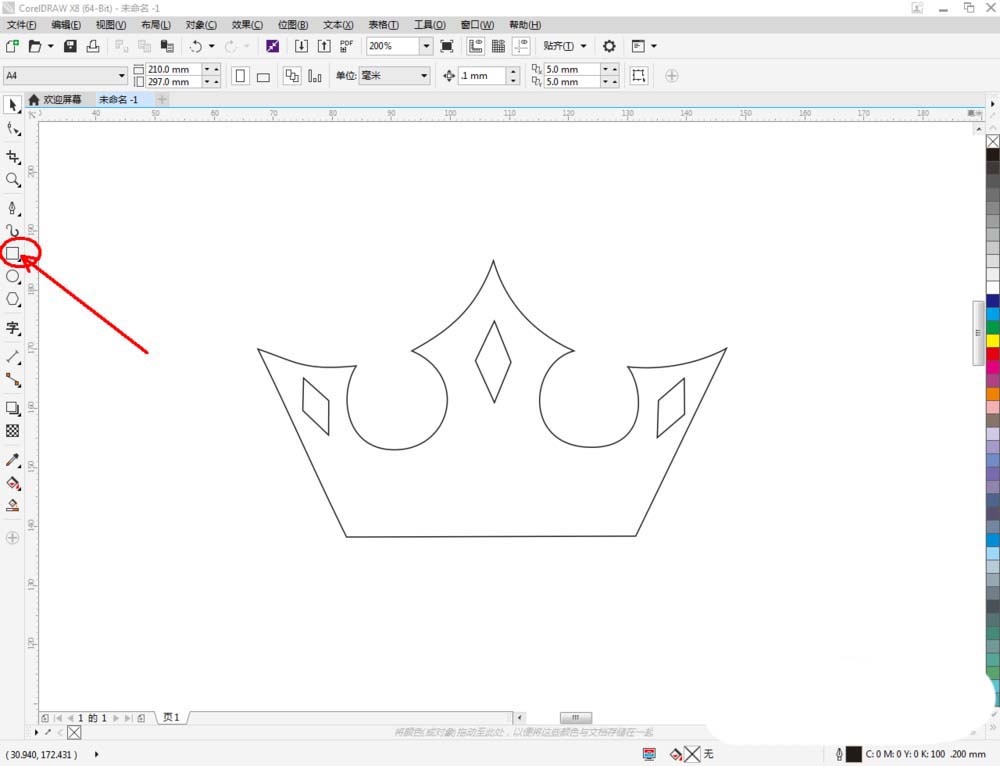
Task: Click the Undo arrow icon
Action: coord(196,46)
